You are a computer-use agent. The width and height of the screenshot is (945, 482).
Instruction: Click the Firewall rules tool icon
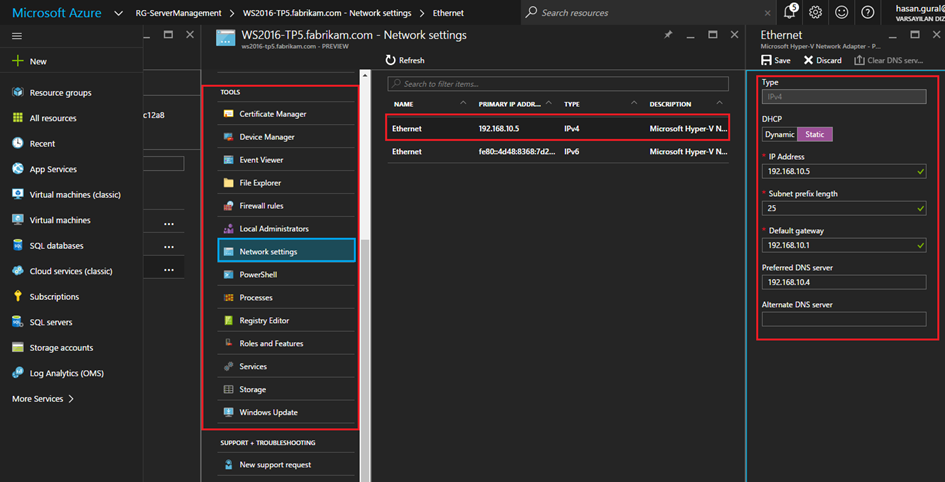pos(228,205)
